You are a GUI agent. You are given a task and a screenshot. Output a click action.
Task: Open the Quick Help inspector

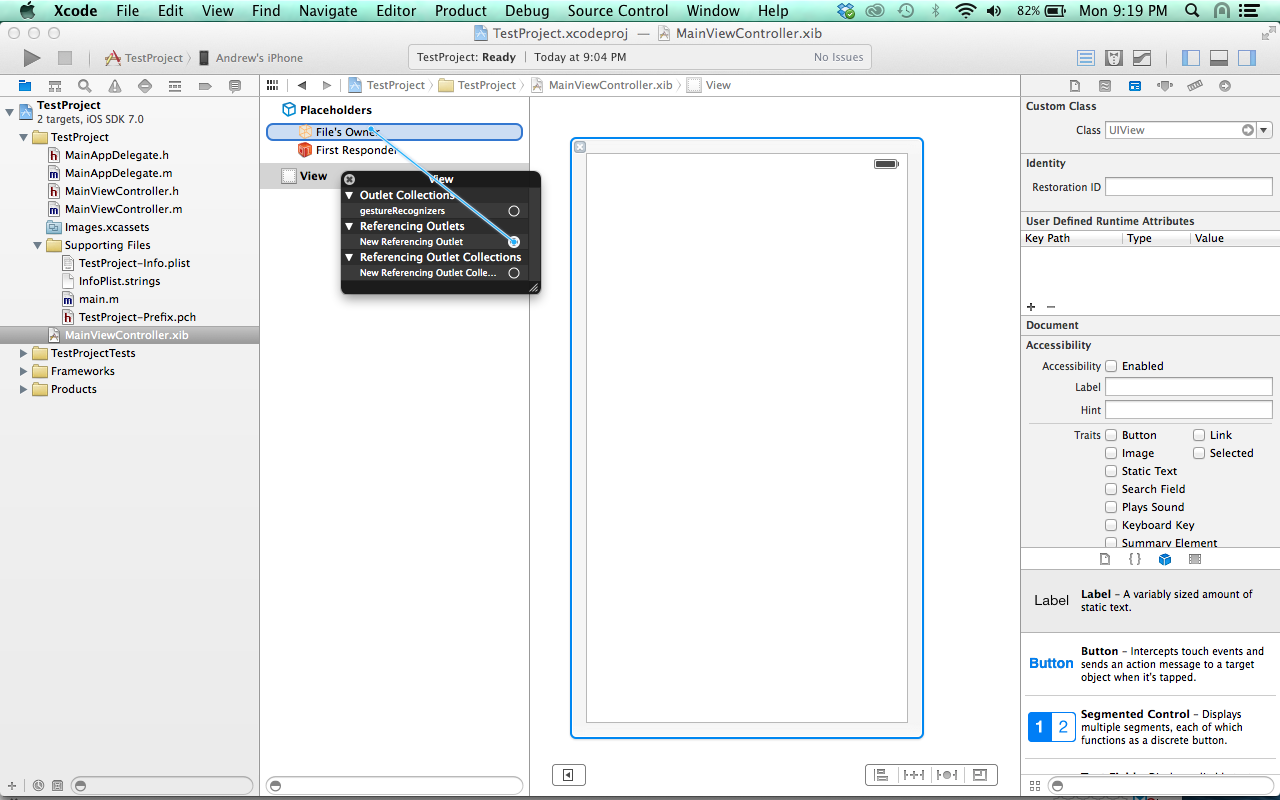1105,86
